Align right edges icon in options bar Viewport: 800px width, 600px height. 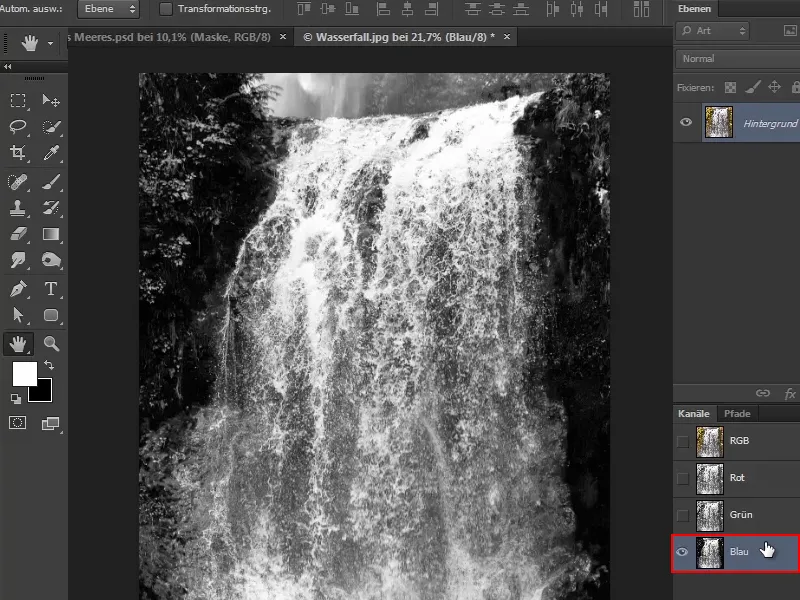pos(432,9)
